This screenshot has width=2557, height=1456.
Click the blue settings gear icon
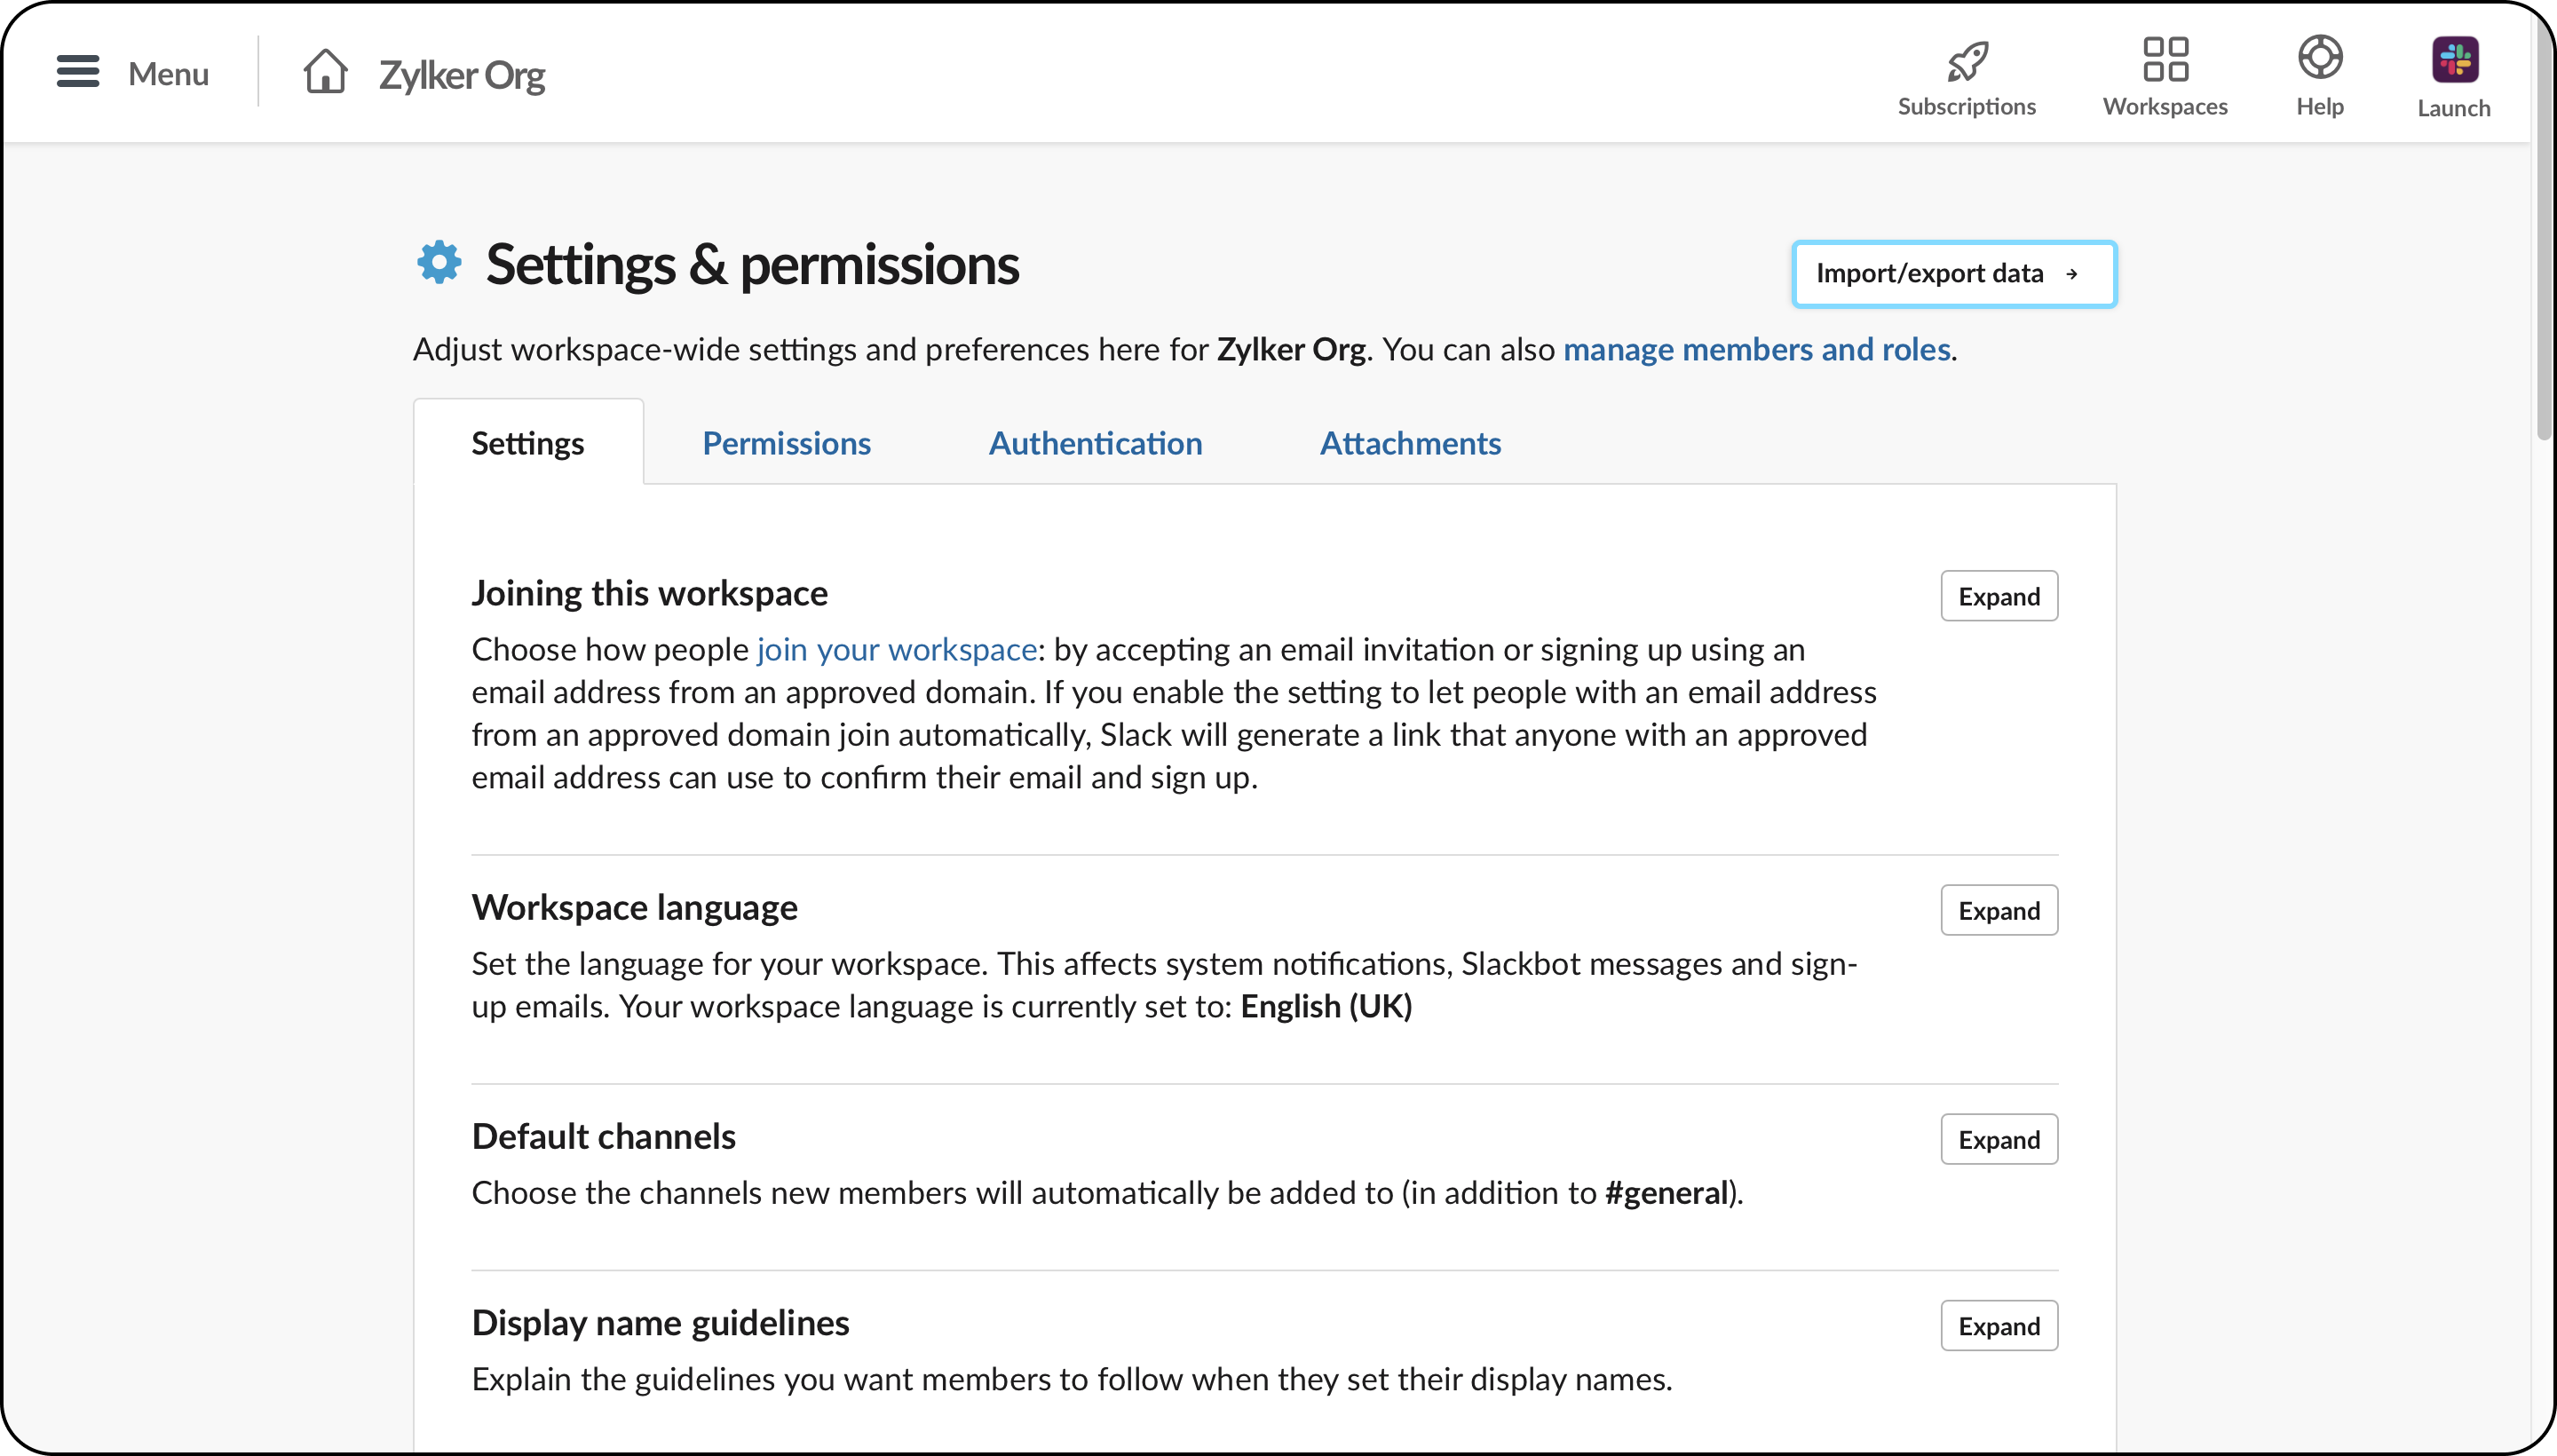coord(439,264)
